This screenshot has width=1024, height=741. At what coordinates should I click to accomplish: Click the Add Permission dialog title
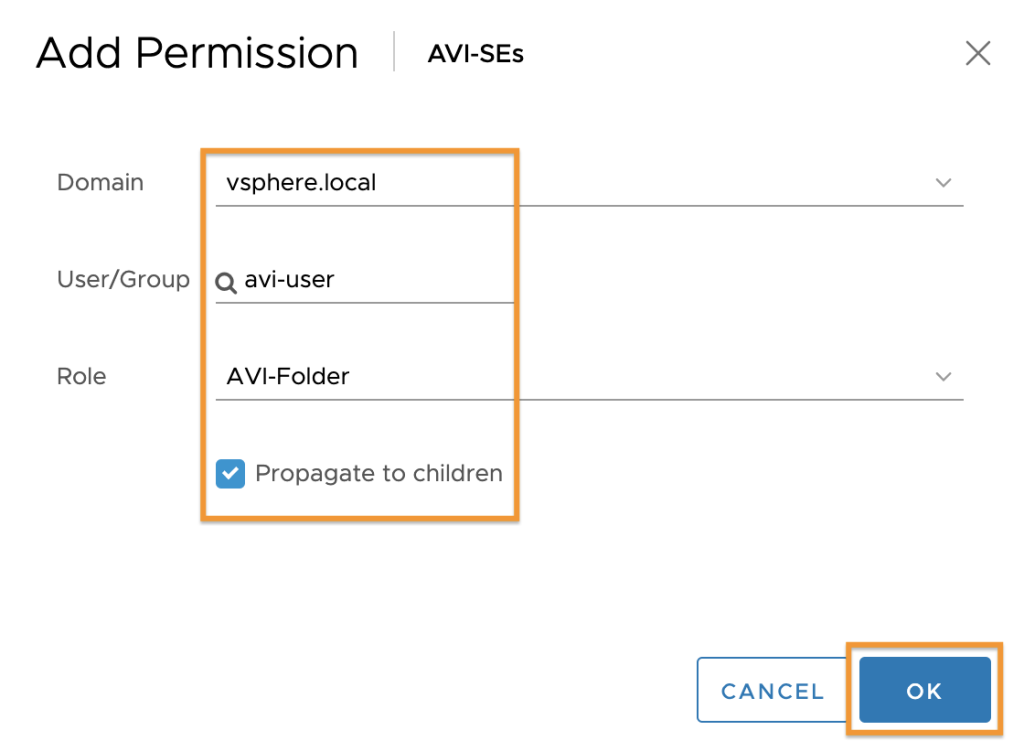197,53
